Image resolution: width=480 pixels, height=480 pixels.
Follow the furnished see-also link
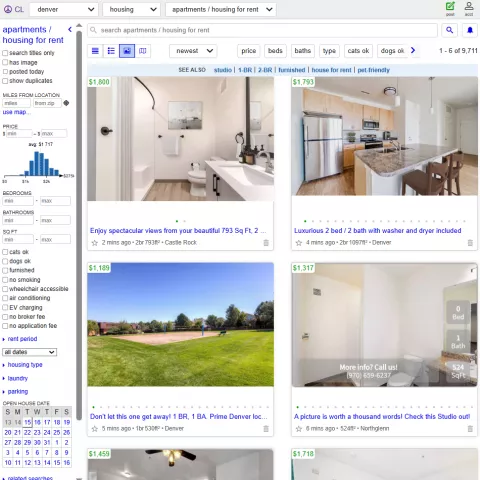[x=292, y=70]
